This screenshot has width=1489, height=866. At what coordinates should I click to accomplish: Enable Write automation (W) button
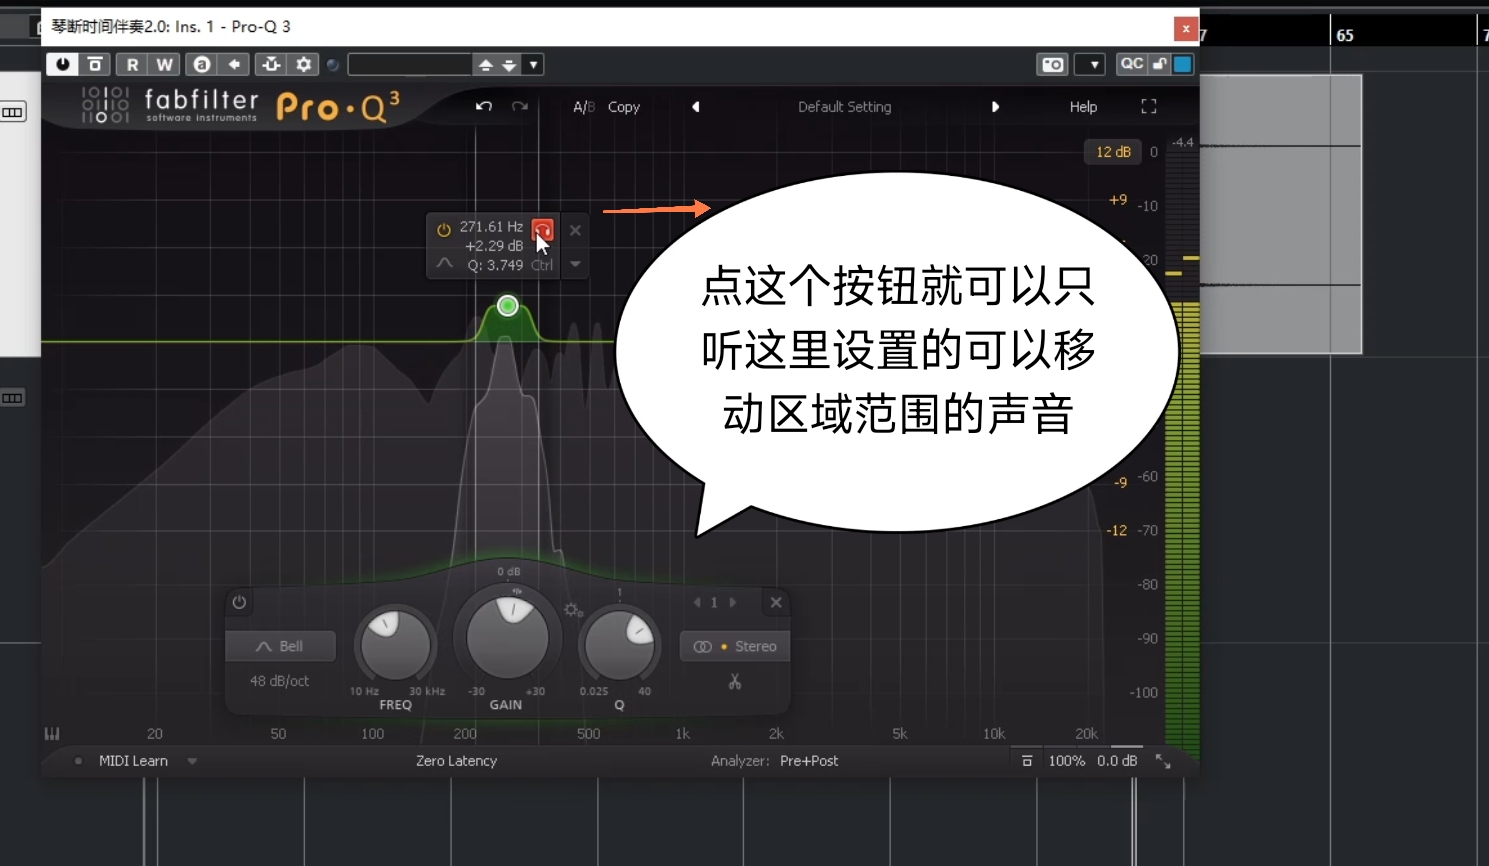pyautogui.click(x=164, y=64)
